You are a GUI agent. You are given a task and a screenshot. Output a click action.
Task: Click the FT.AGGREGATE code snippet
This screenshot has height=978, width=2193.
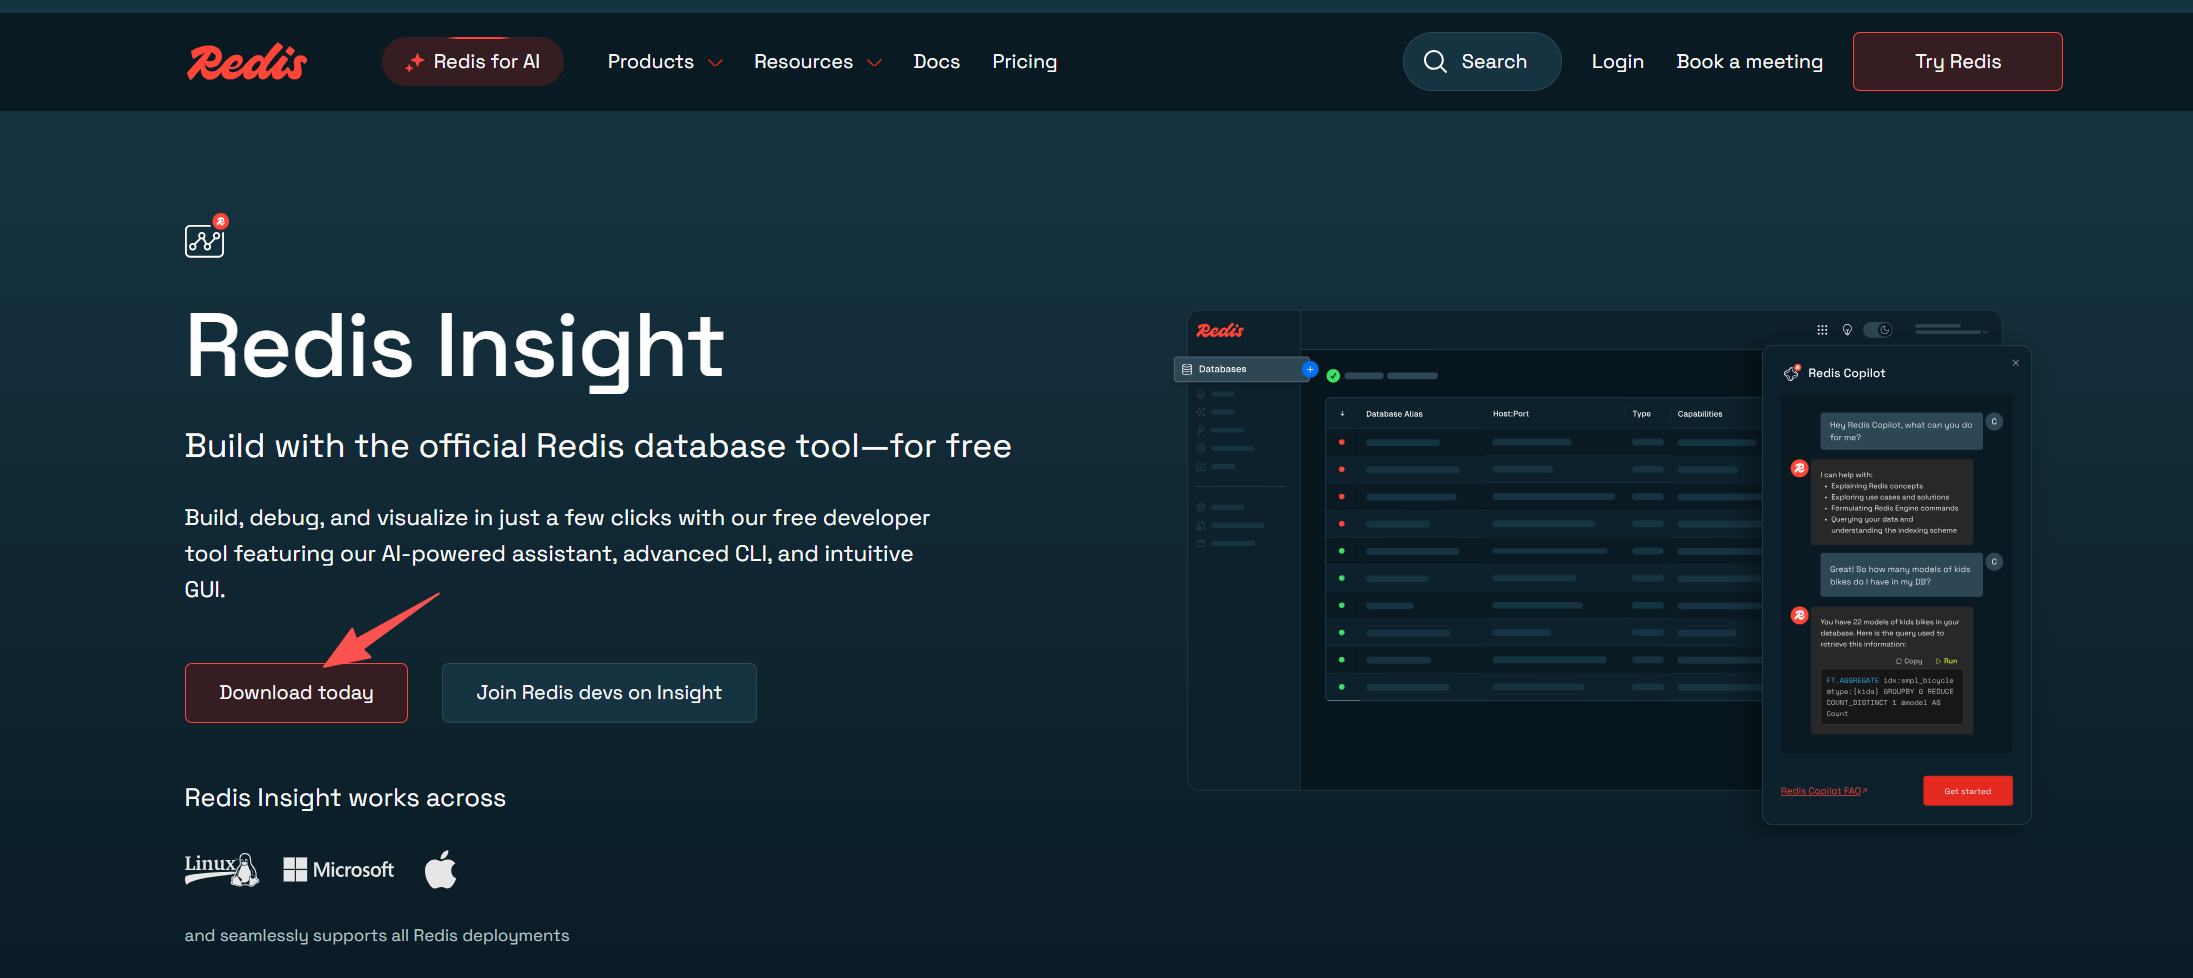1891,697
